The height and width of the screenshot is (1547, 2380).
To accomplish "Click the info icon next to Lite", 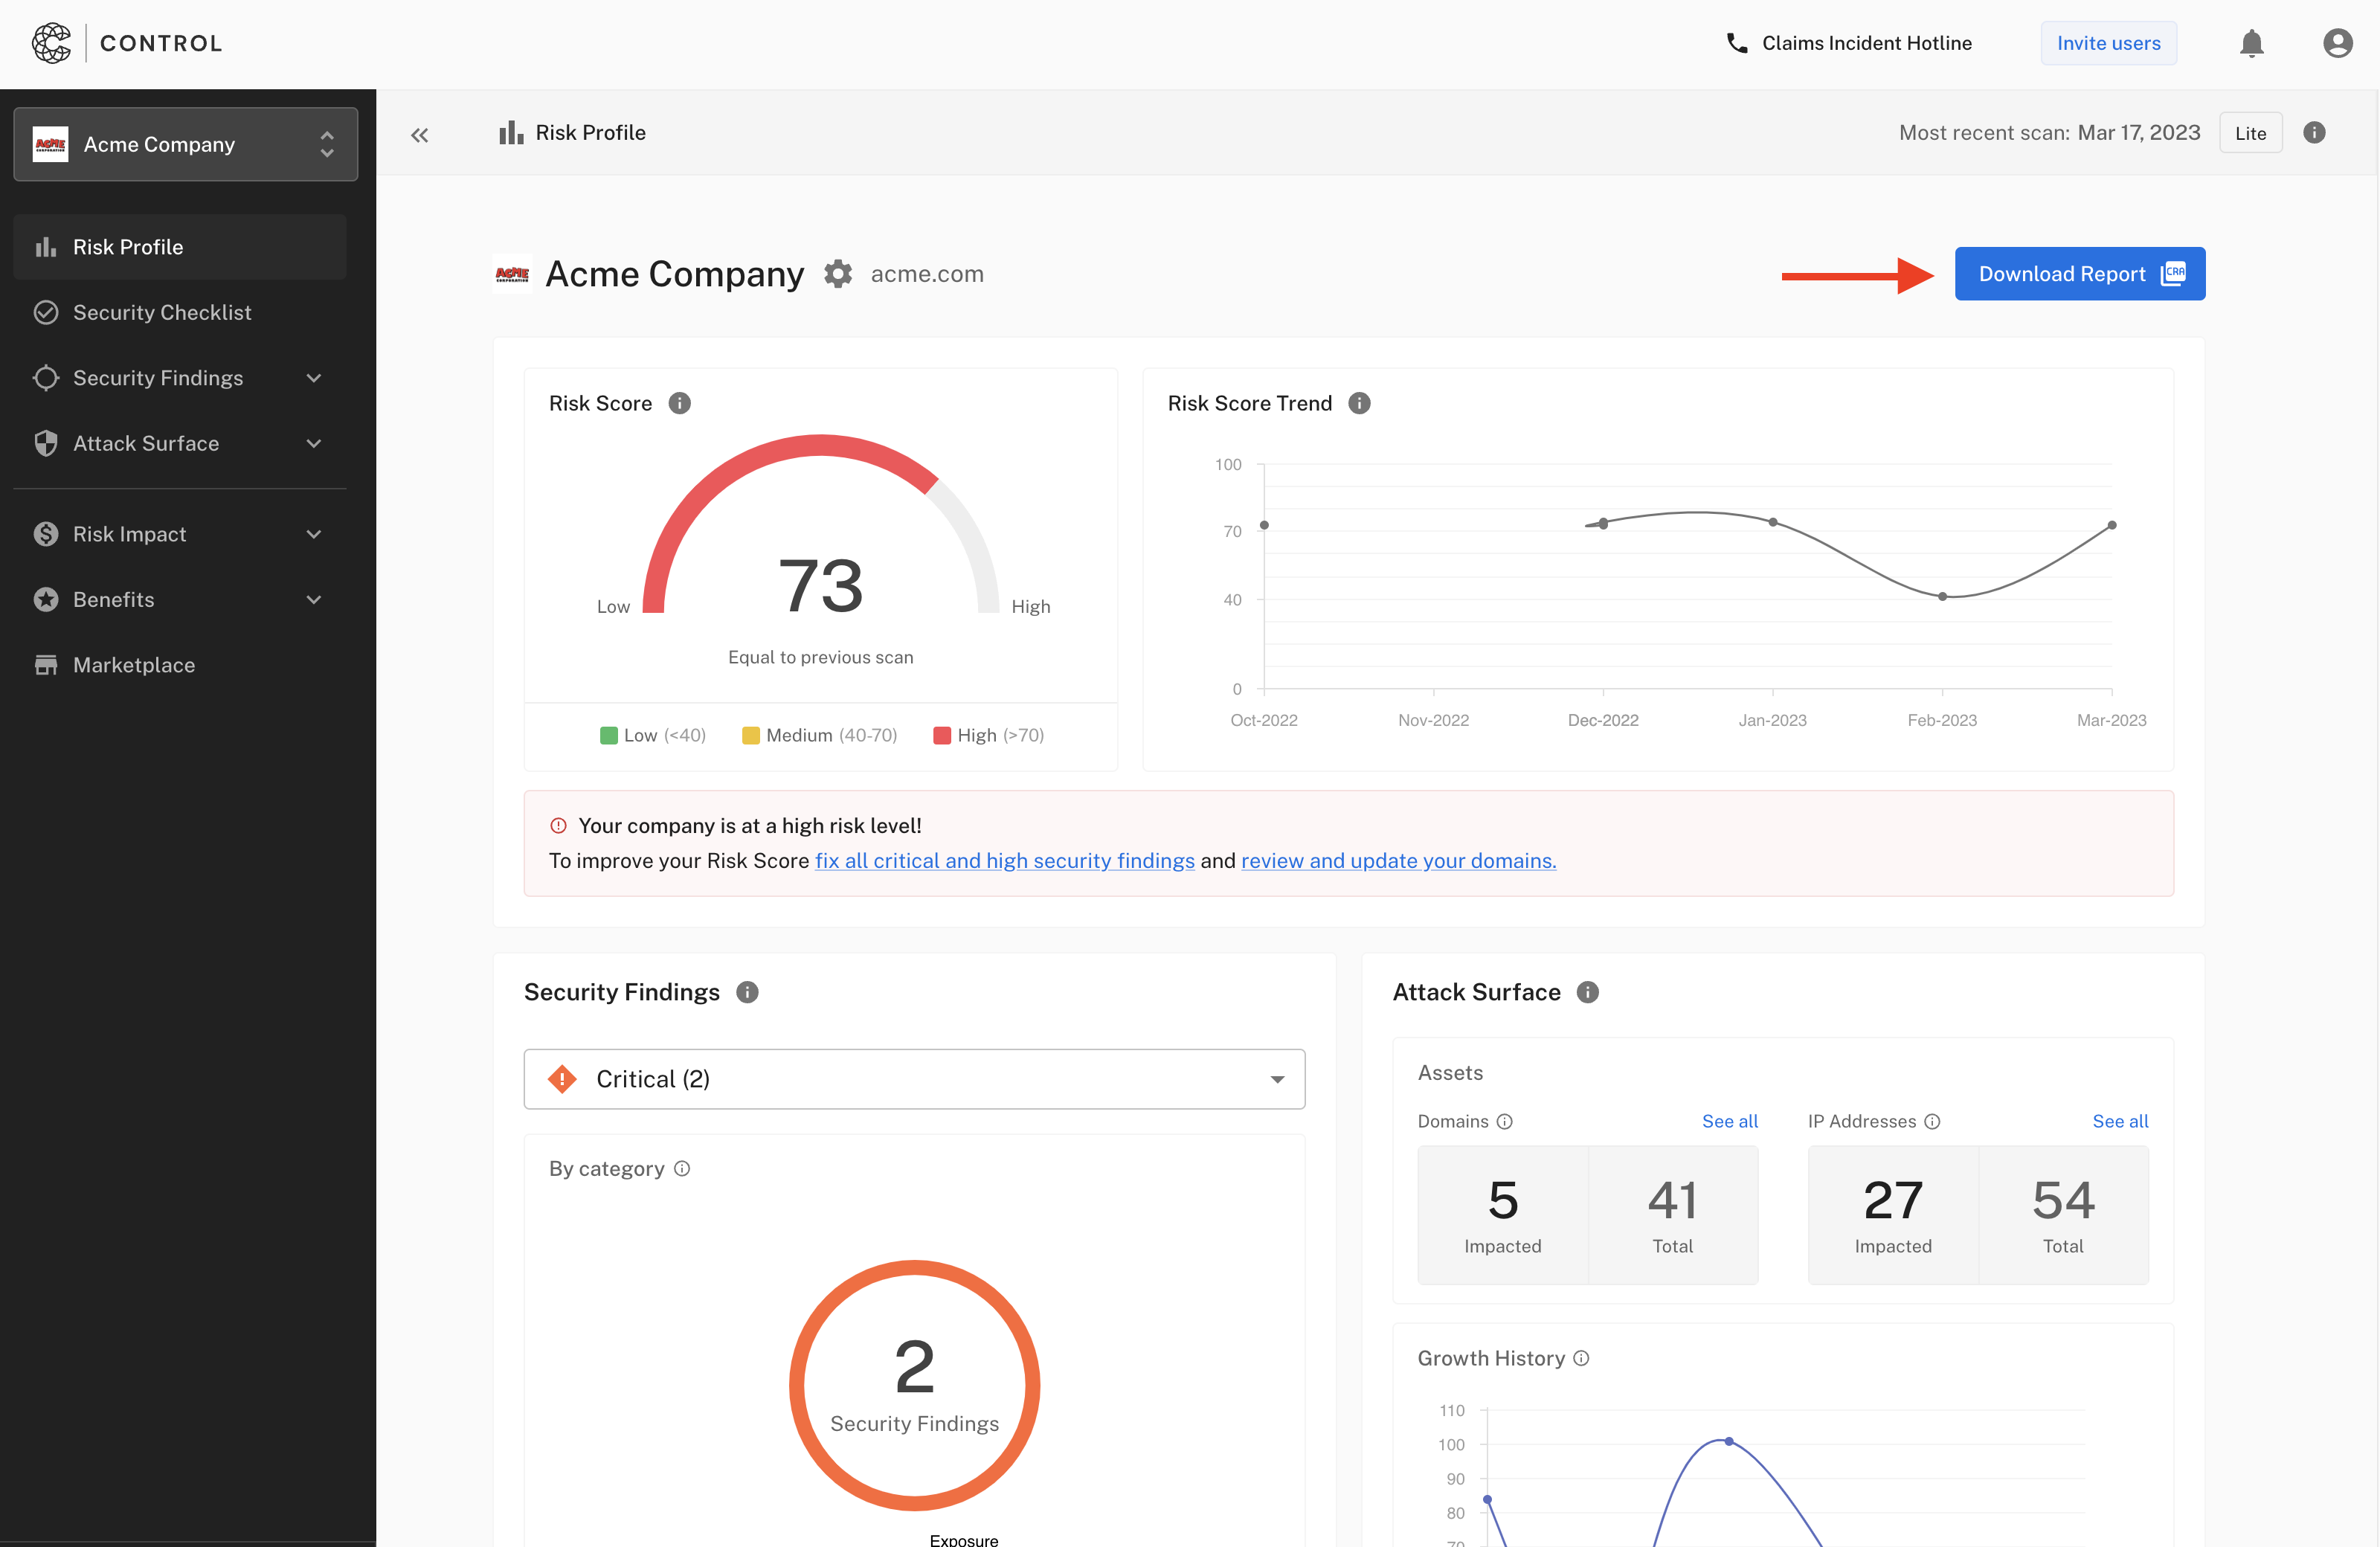I will 2314,132.
